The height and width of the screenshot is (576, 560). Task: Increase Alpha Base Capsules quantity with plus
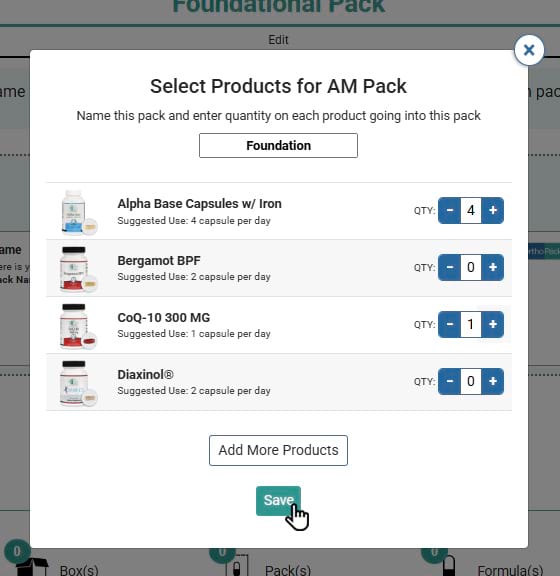point(493,210)
